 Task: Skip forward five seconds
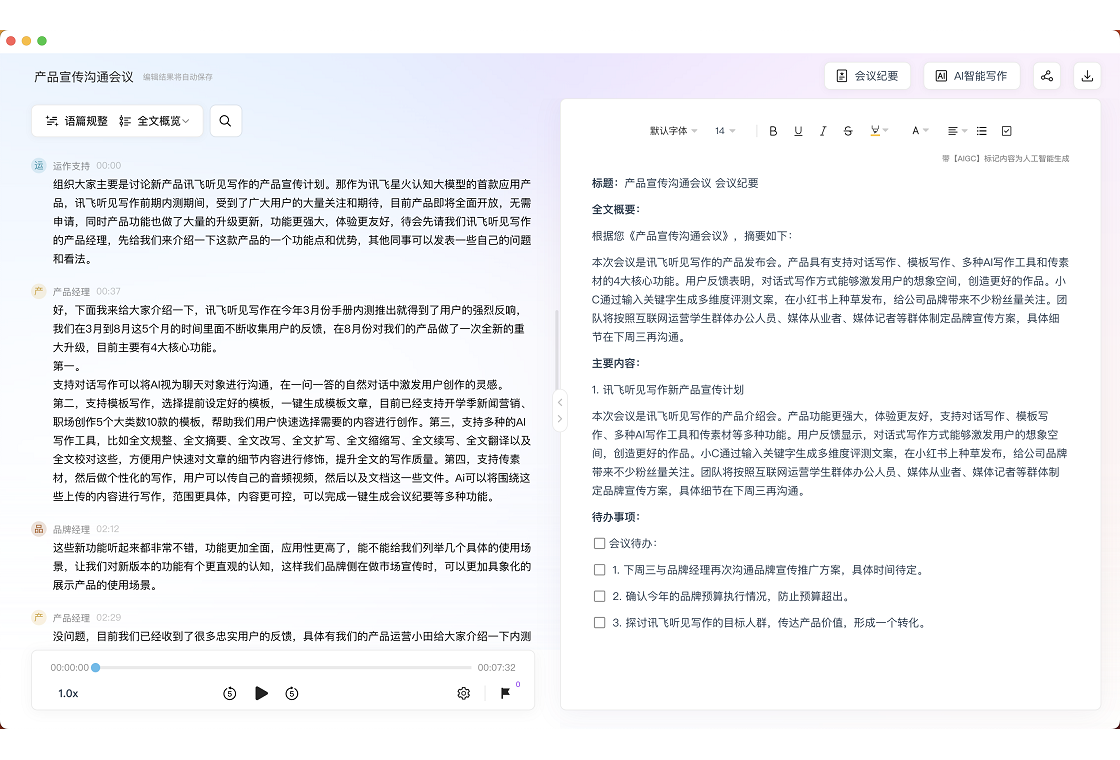291,693
